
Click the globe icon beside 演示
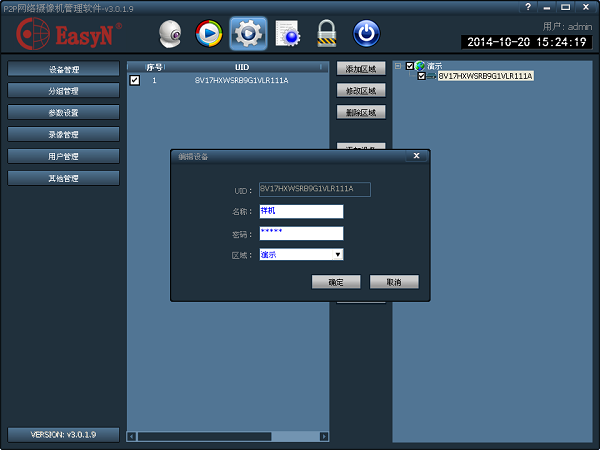(420, 66)
